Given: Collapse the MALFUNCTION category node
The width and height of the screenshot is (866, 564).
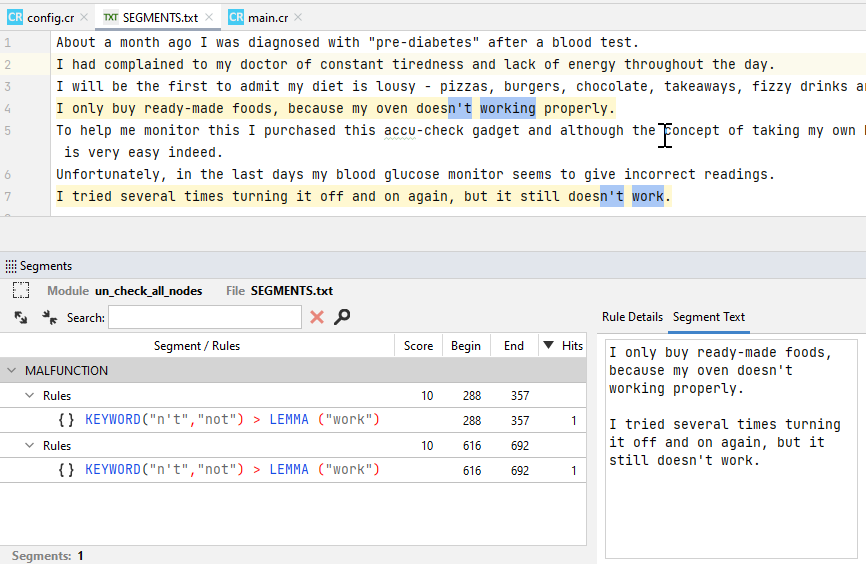Looking at the screenshot, I should click(12, 371).
